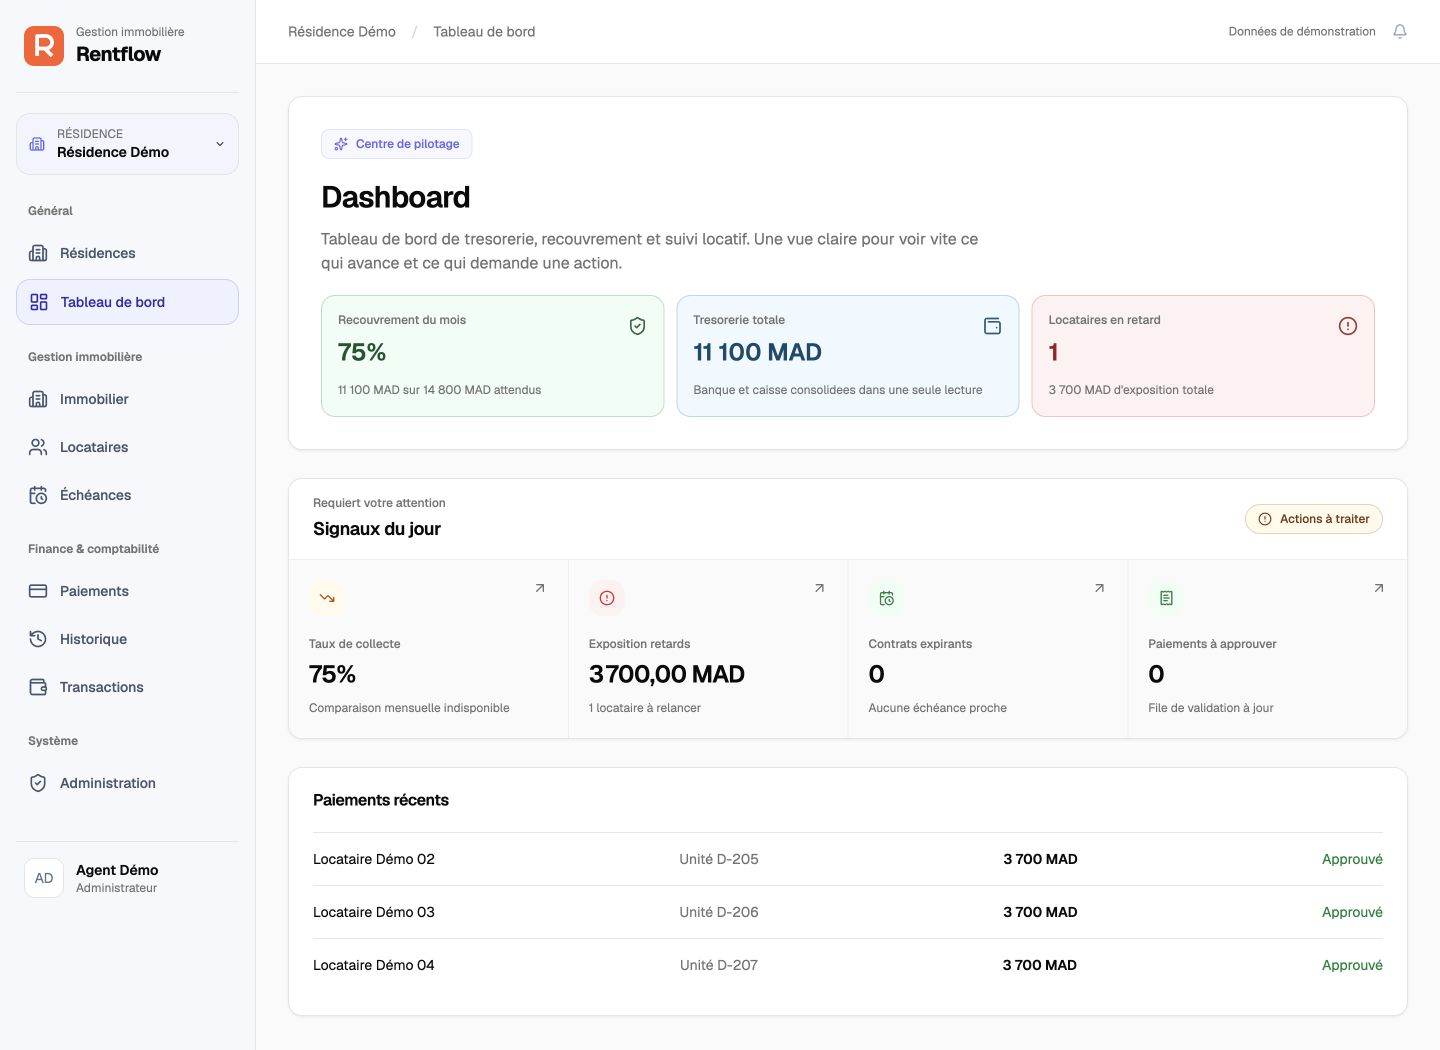This screenshot has height=1050, width=1440.
Task: Click the alert icon on Locataires en retard card
Action: [x=1348, y=326]
